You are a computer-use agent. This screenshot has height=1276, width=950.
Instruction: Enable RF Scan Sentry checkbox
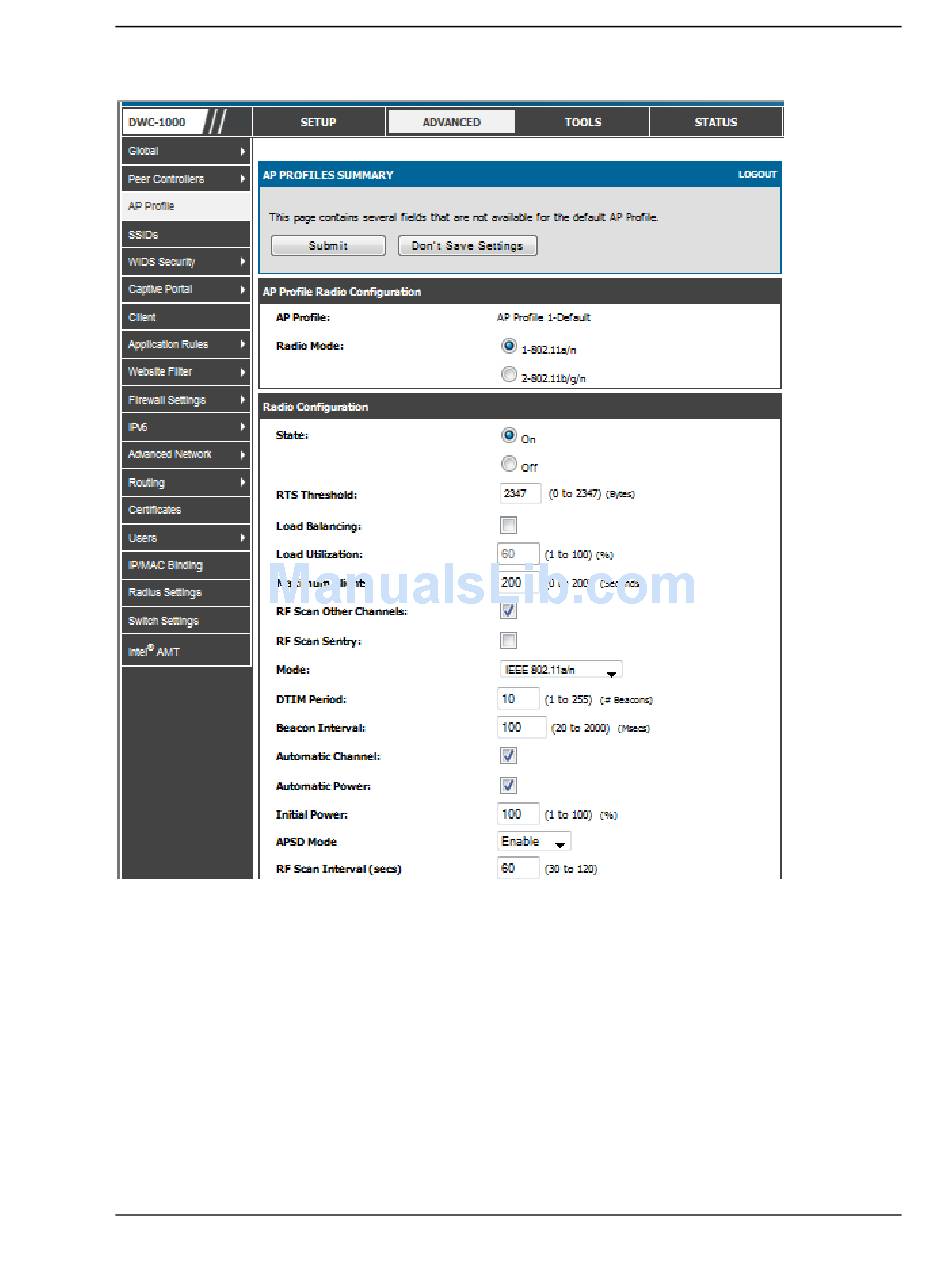(509, 641)
